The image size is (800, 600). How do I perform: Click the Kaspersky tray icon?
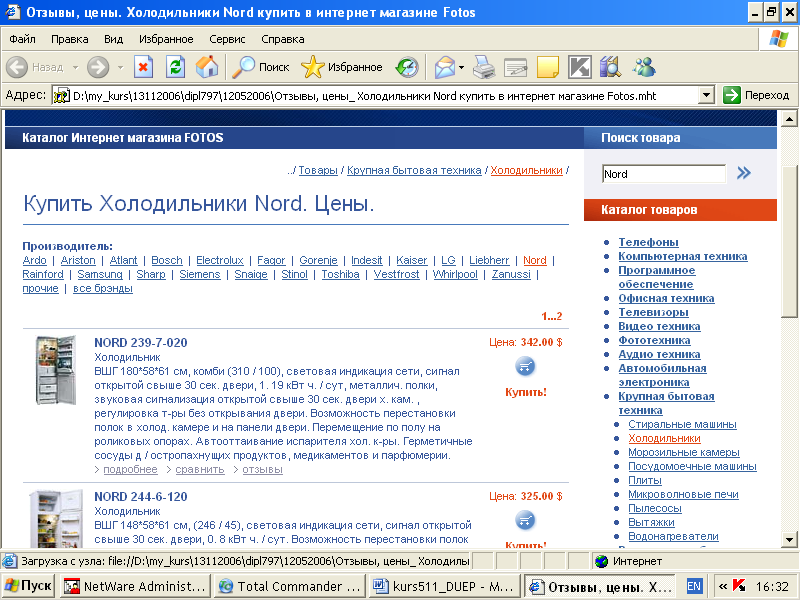pos(739,586)
